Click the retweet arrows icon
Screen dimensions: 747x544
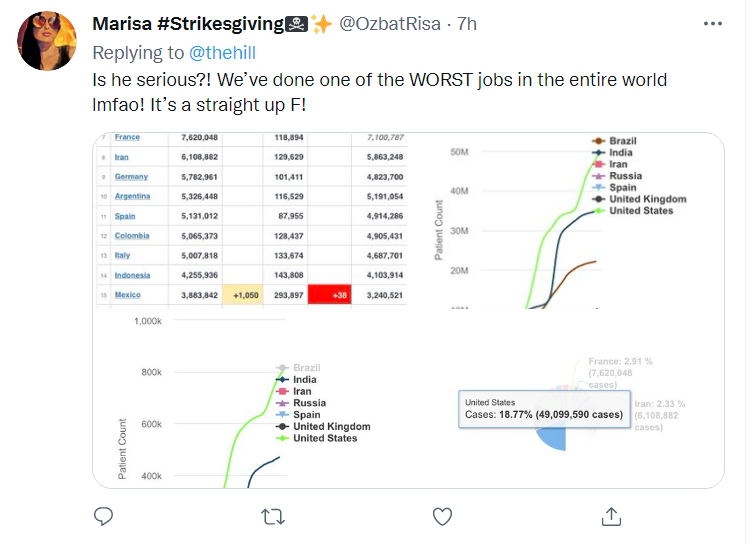pos(272,516)
